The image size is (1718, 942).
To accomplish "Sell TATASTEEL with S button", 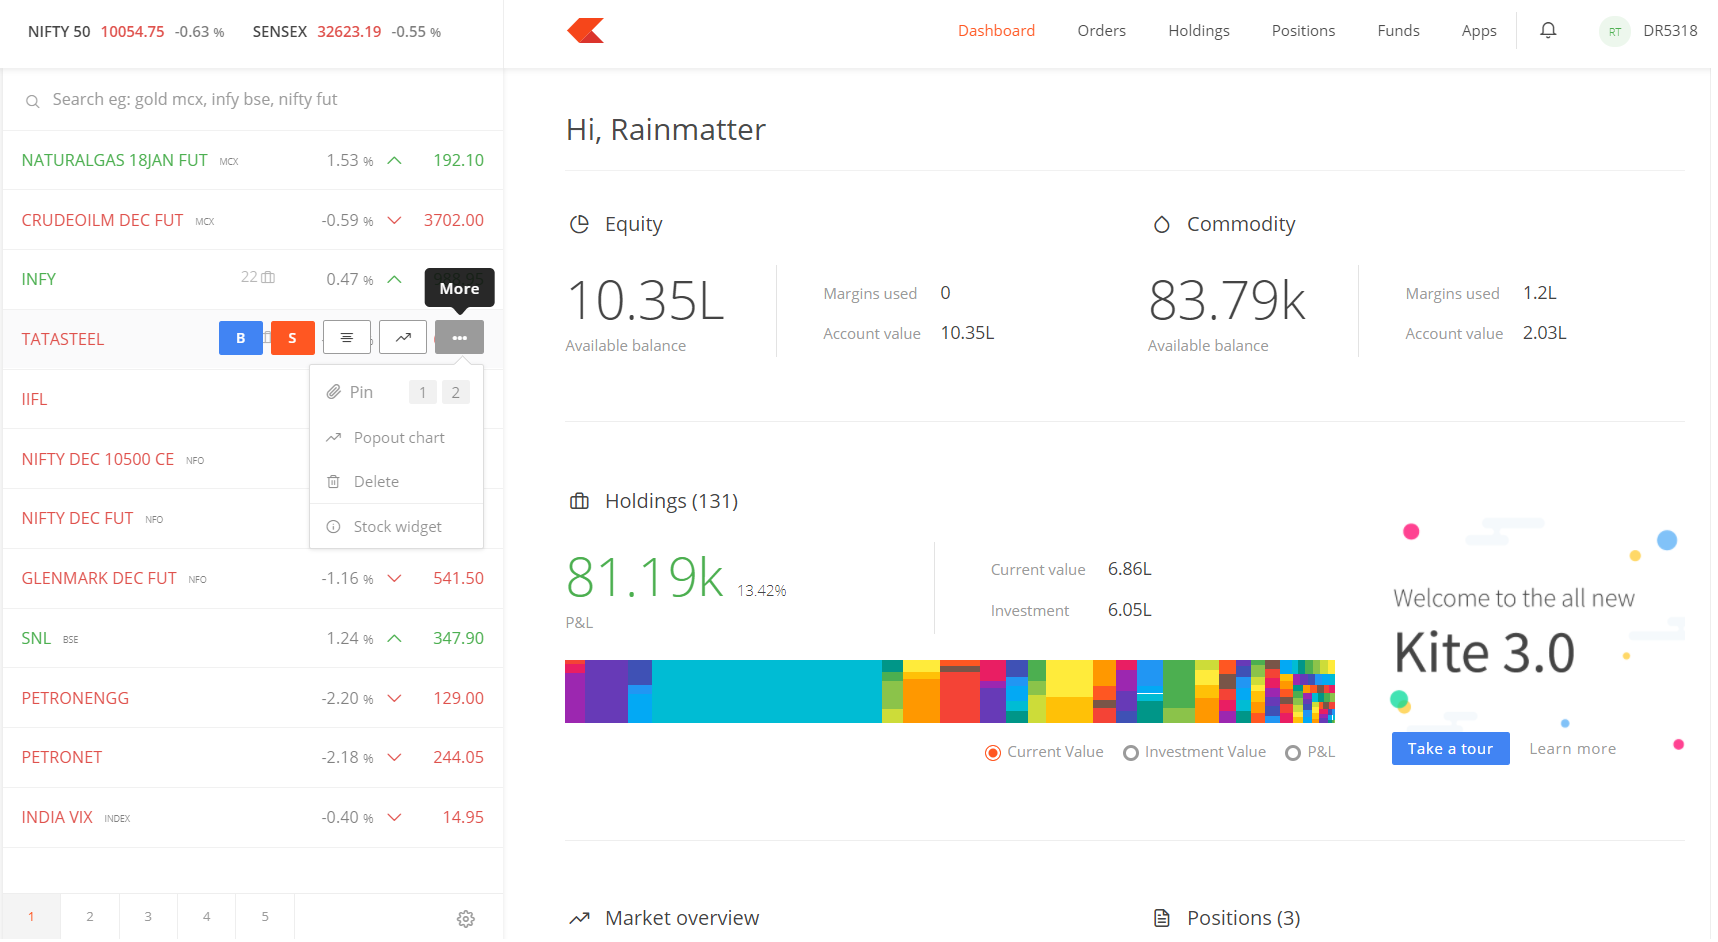I will click(293, 339).
